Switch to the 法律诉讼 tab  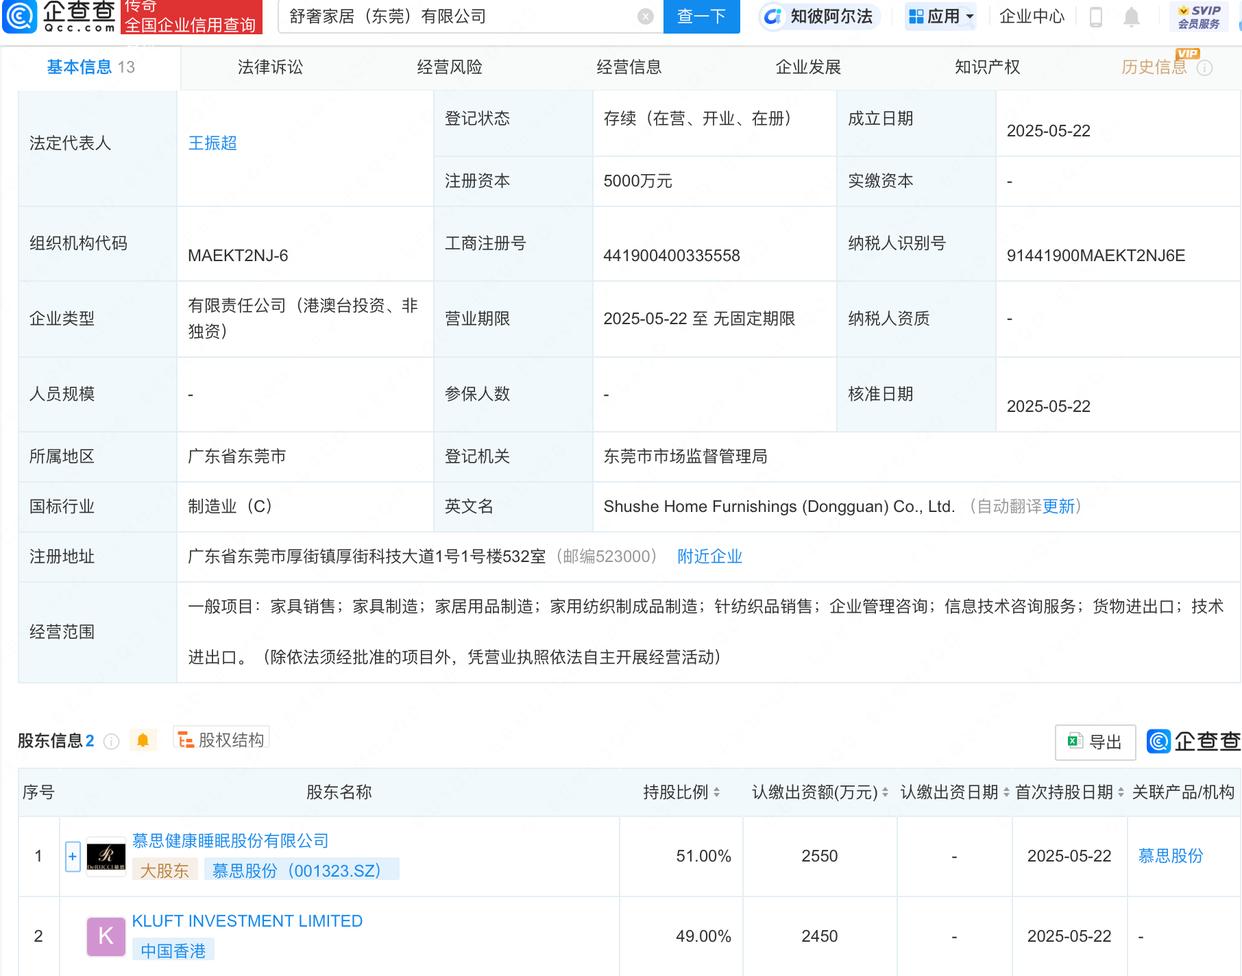point(270,67)
